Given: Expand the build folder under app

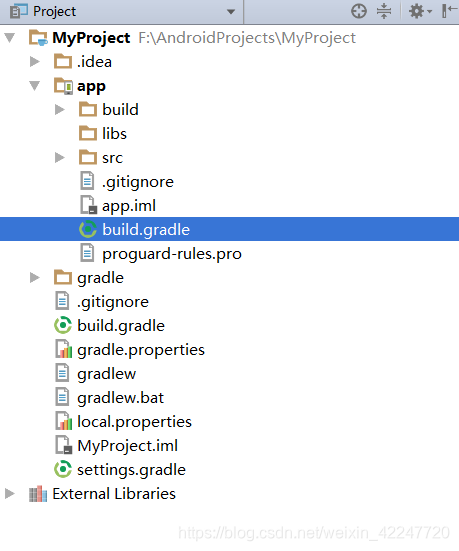Looking at the screenshot, I should pyautogui.click(x=60, y=110).
